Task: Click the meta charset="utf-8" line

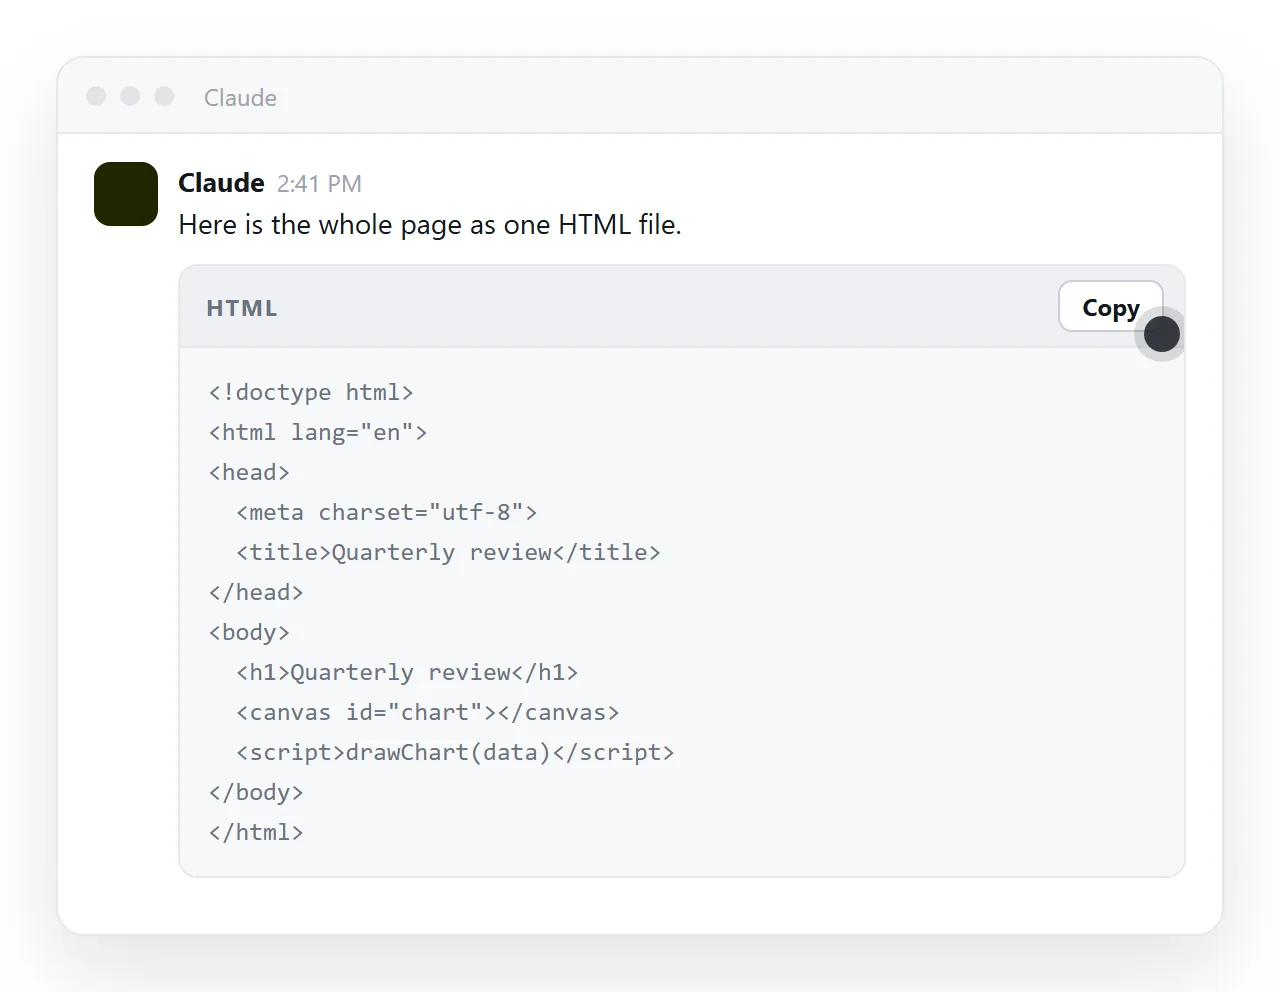Action: tap(387, 512)
